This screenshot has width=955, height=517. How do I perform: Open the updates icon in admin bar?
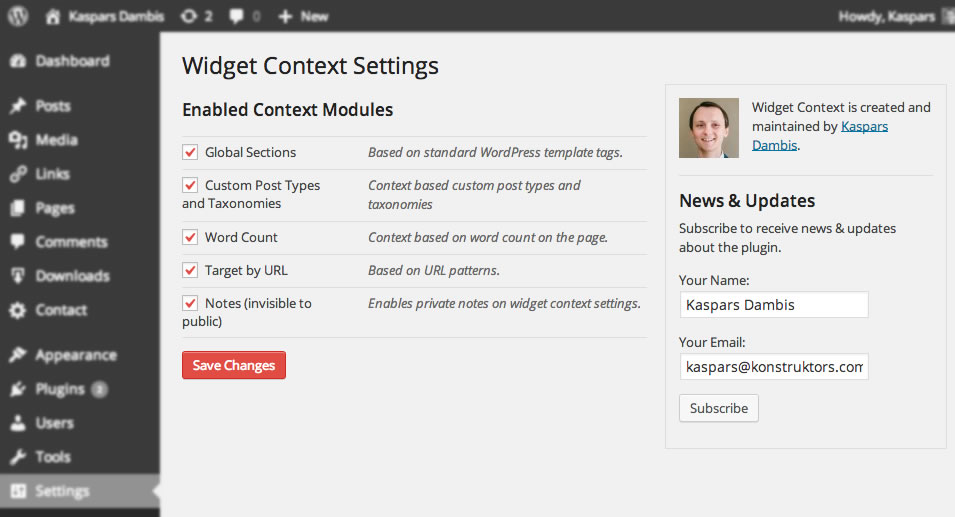pyautogui.click(x=189, y=16)
